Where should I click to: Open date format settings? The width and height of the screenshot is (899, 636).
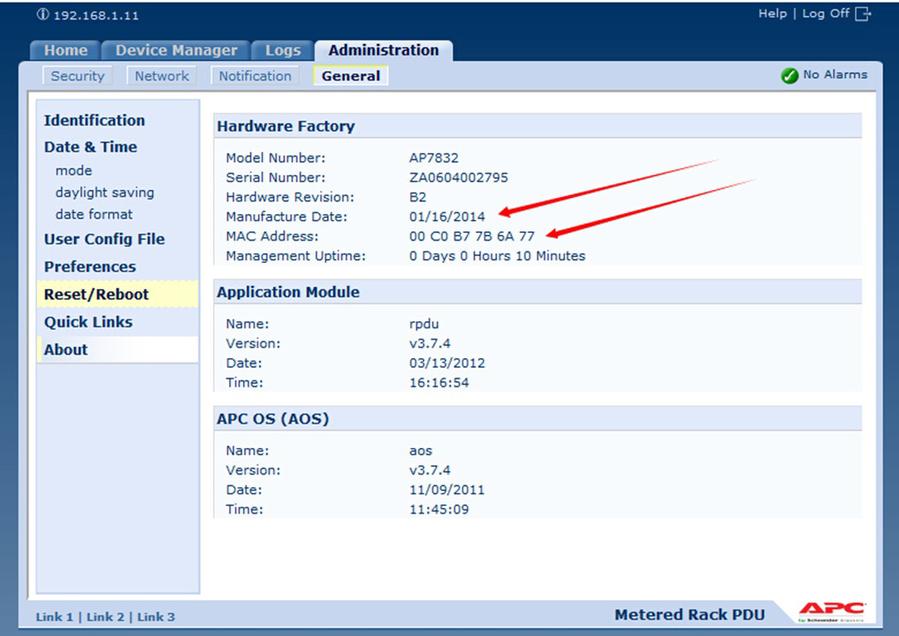coord(93,214)
